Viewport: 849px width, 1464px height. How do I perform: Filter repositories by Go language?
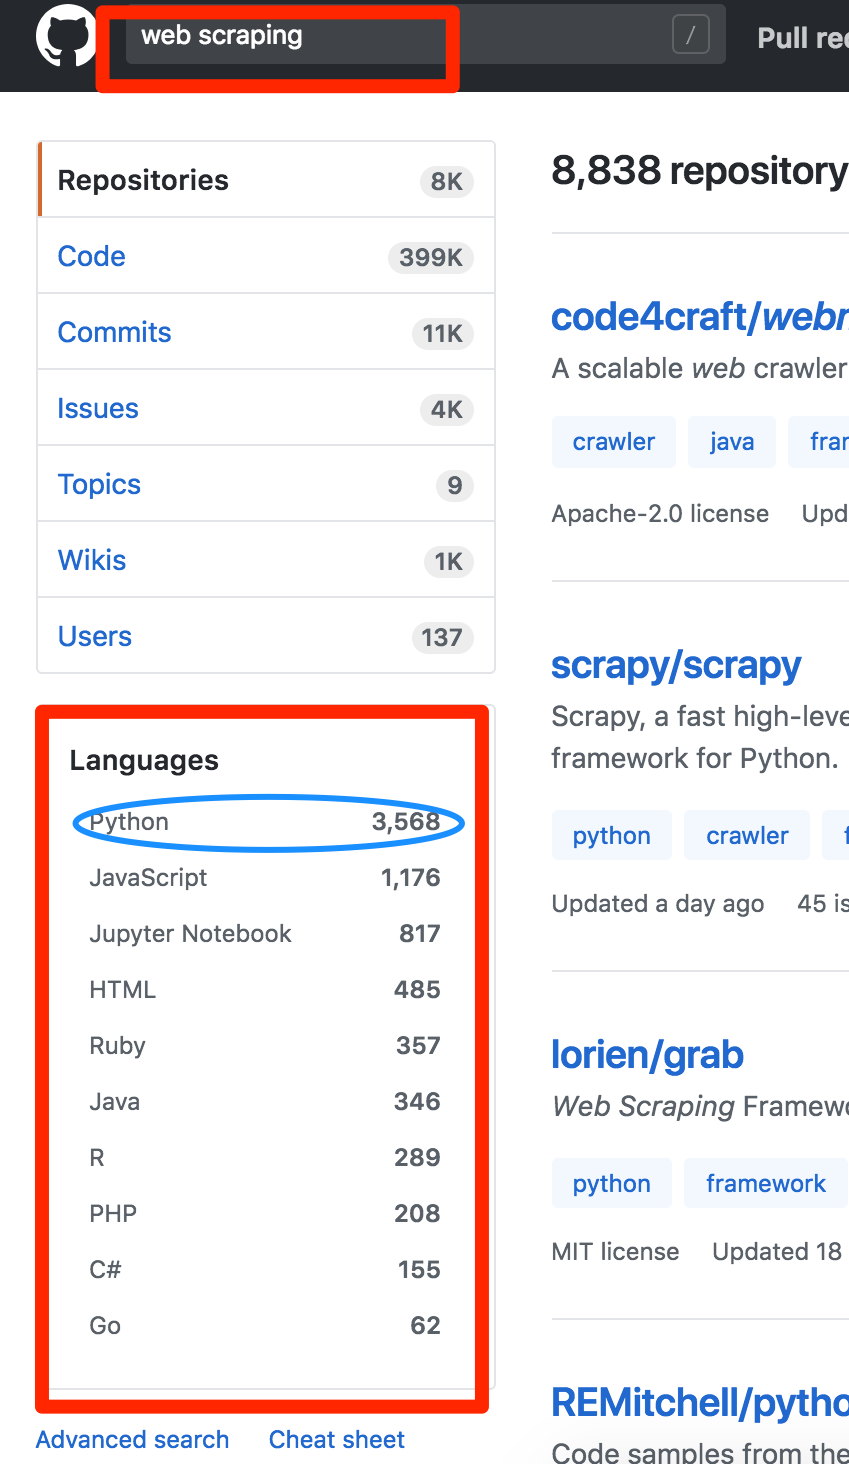[x=105, y=1326]
